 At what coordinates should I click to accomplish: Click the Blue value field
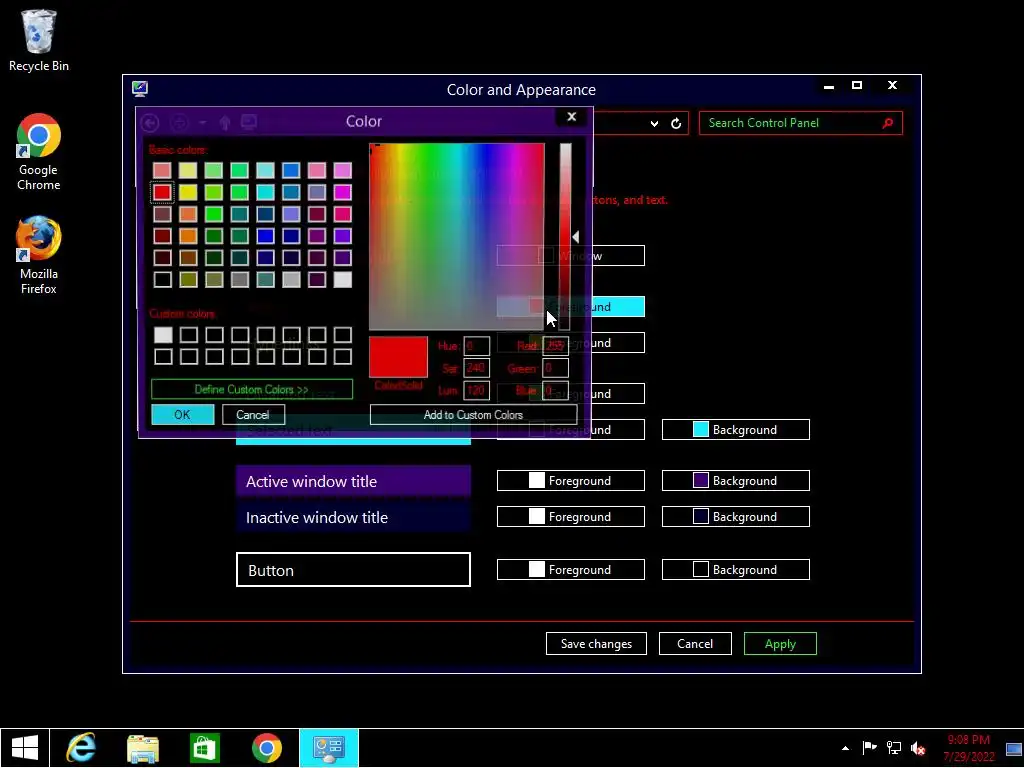(555, 391)
